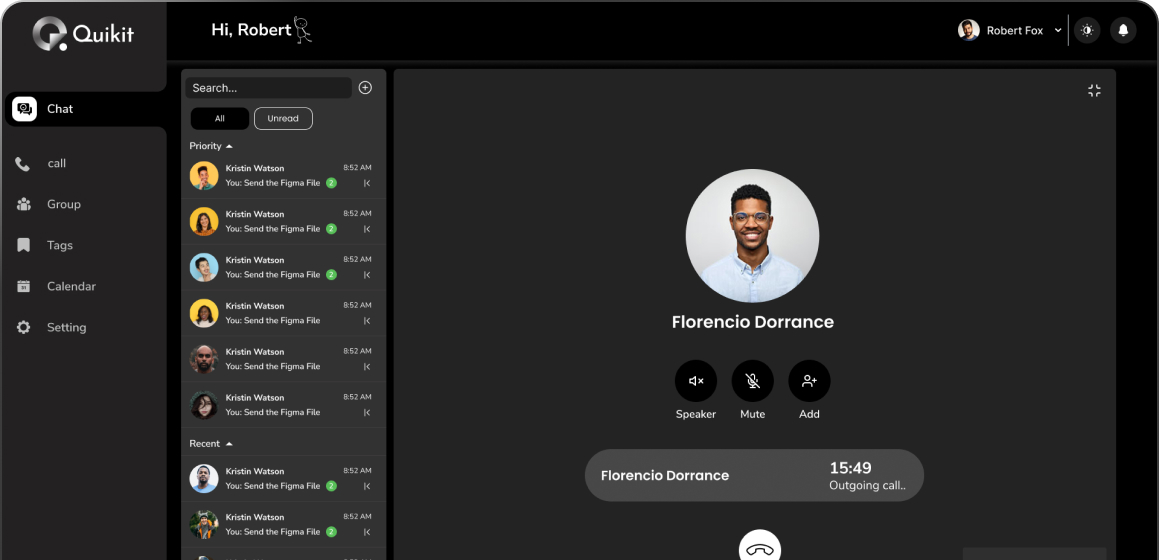Open the Robert Fox account dropdown

pyautogui.click(x=1010, y=30)
